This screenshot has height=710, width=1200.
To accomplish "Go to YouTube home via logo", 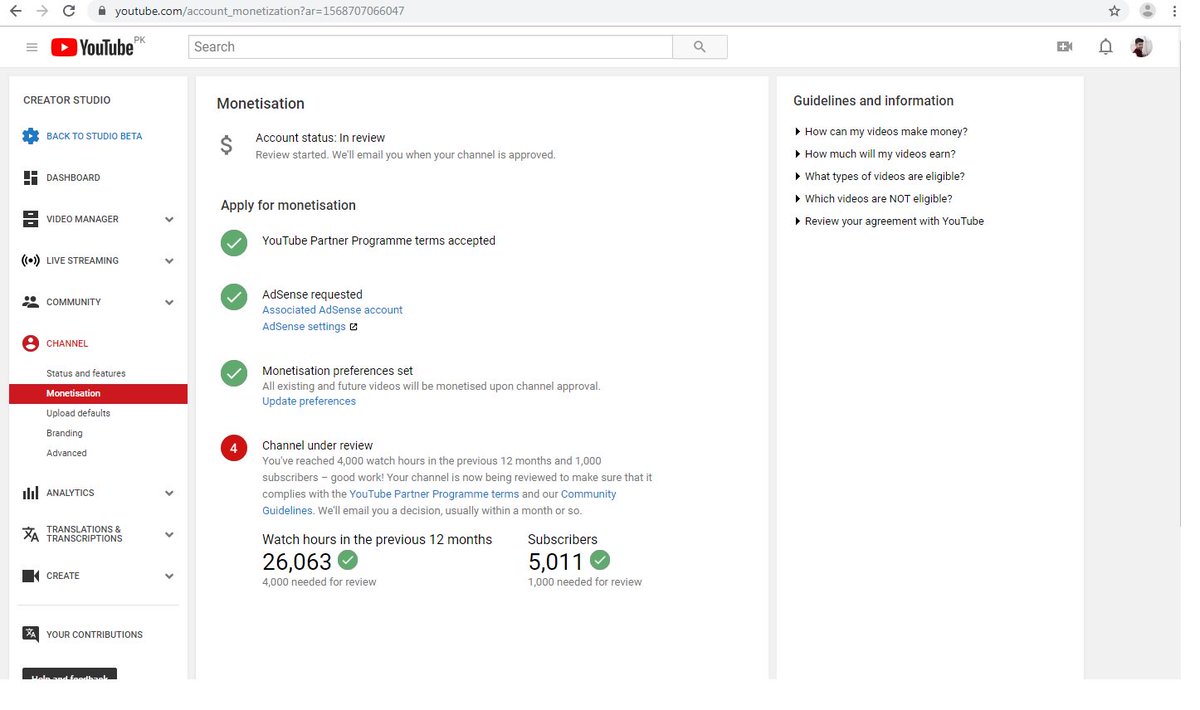I will [x=92, y=47].
